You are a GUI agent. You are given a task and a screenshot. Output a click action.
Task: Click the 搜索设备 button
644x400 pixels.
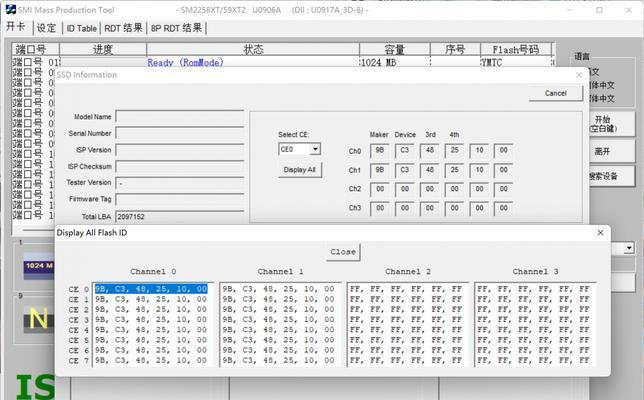pyautogui.click(x=611, y=176)
